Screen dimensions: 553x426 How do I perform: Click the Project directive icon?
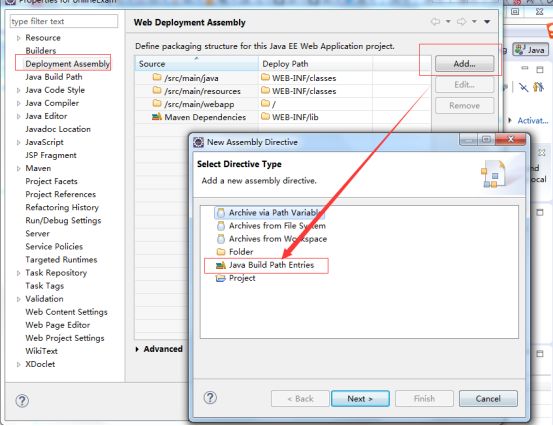tap(221, 279)
